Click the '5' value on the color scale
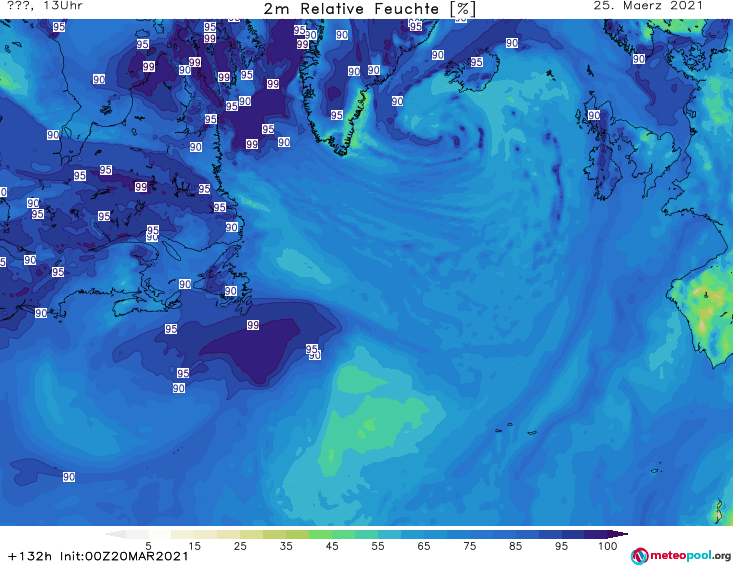733x566 pixels. [x=148, y=546]
